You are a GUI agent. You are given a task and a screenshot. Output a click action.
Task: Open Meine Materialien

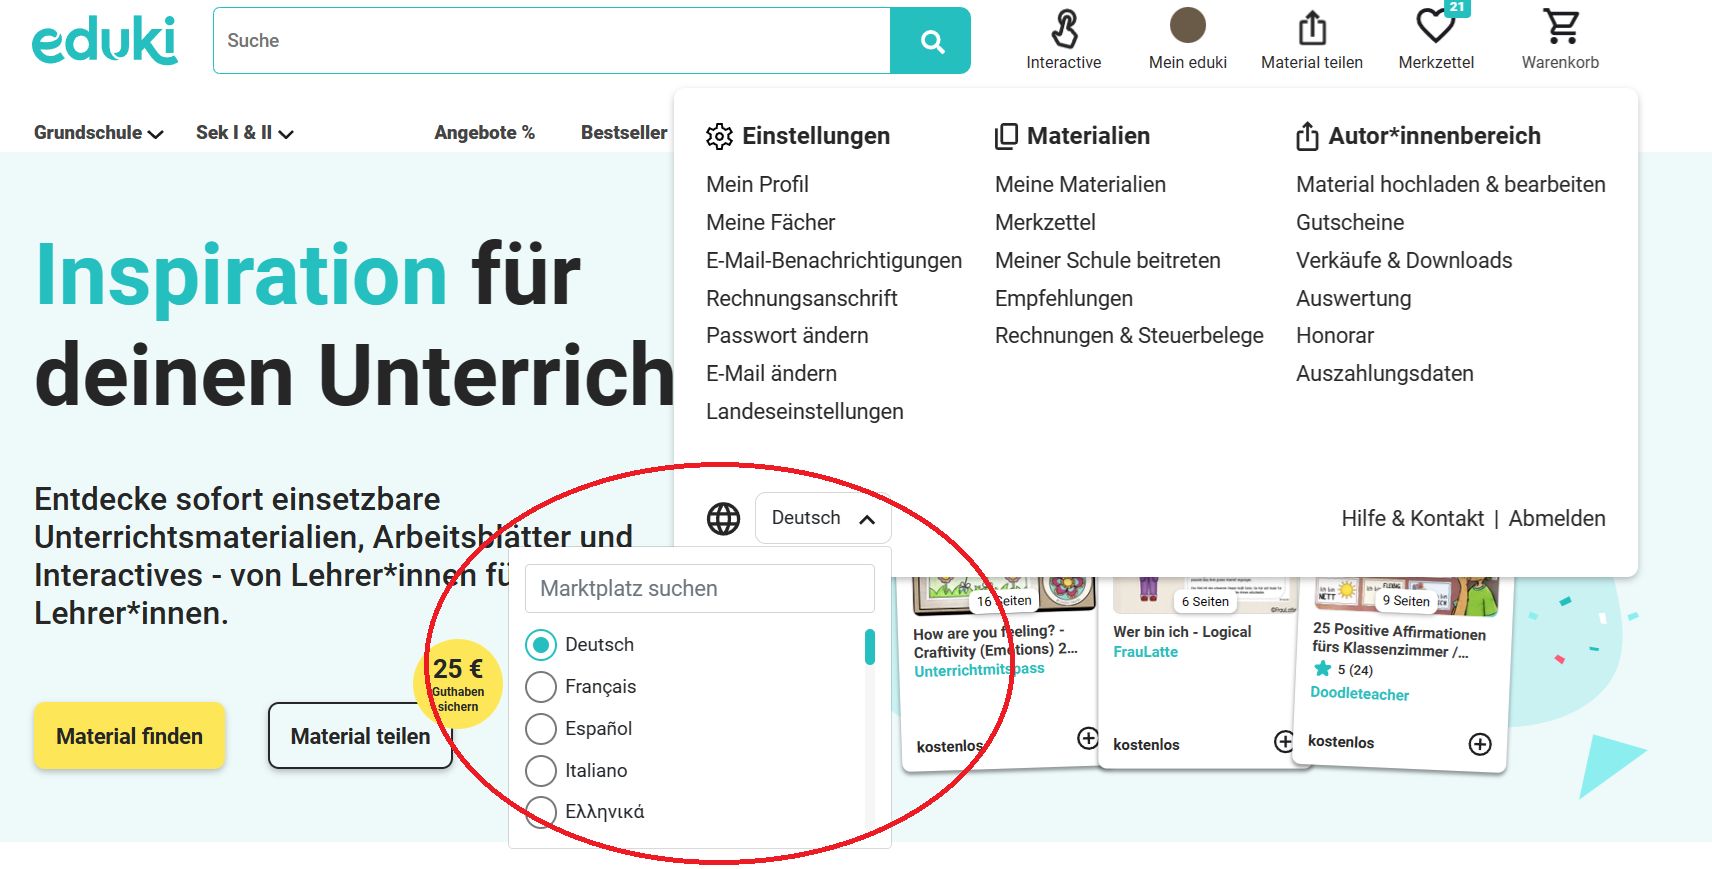coord(1080,185)
